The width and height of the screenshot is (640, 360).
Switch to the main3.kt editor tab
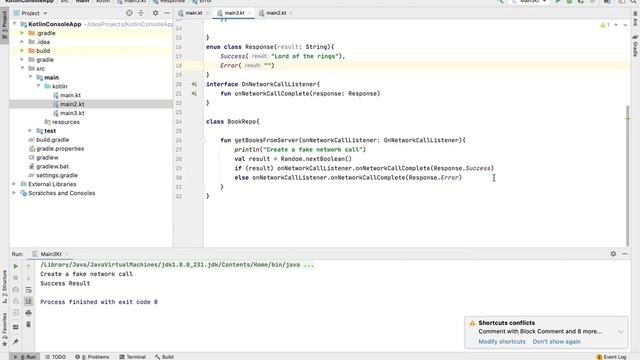click(x=234, y=13)
